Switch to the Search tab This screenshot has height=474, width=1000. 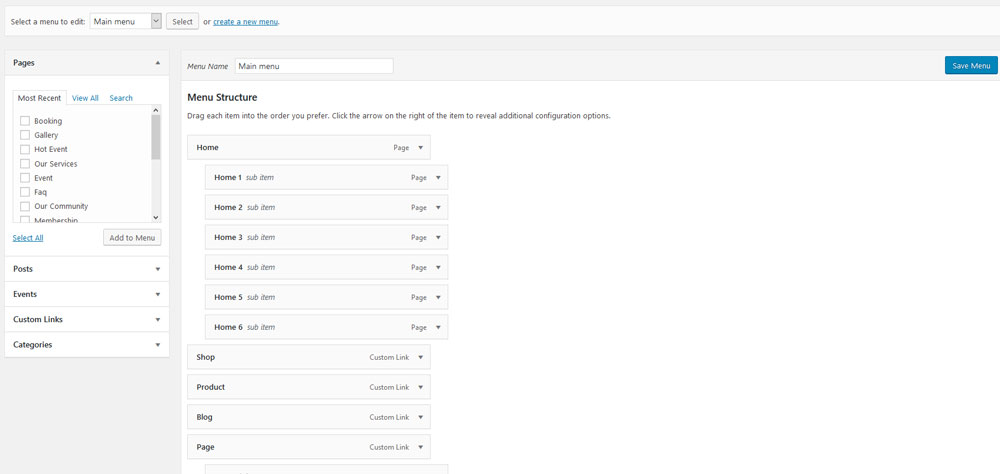[x=121, y=98]
